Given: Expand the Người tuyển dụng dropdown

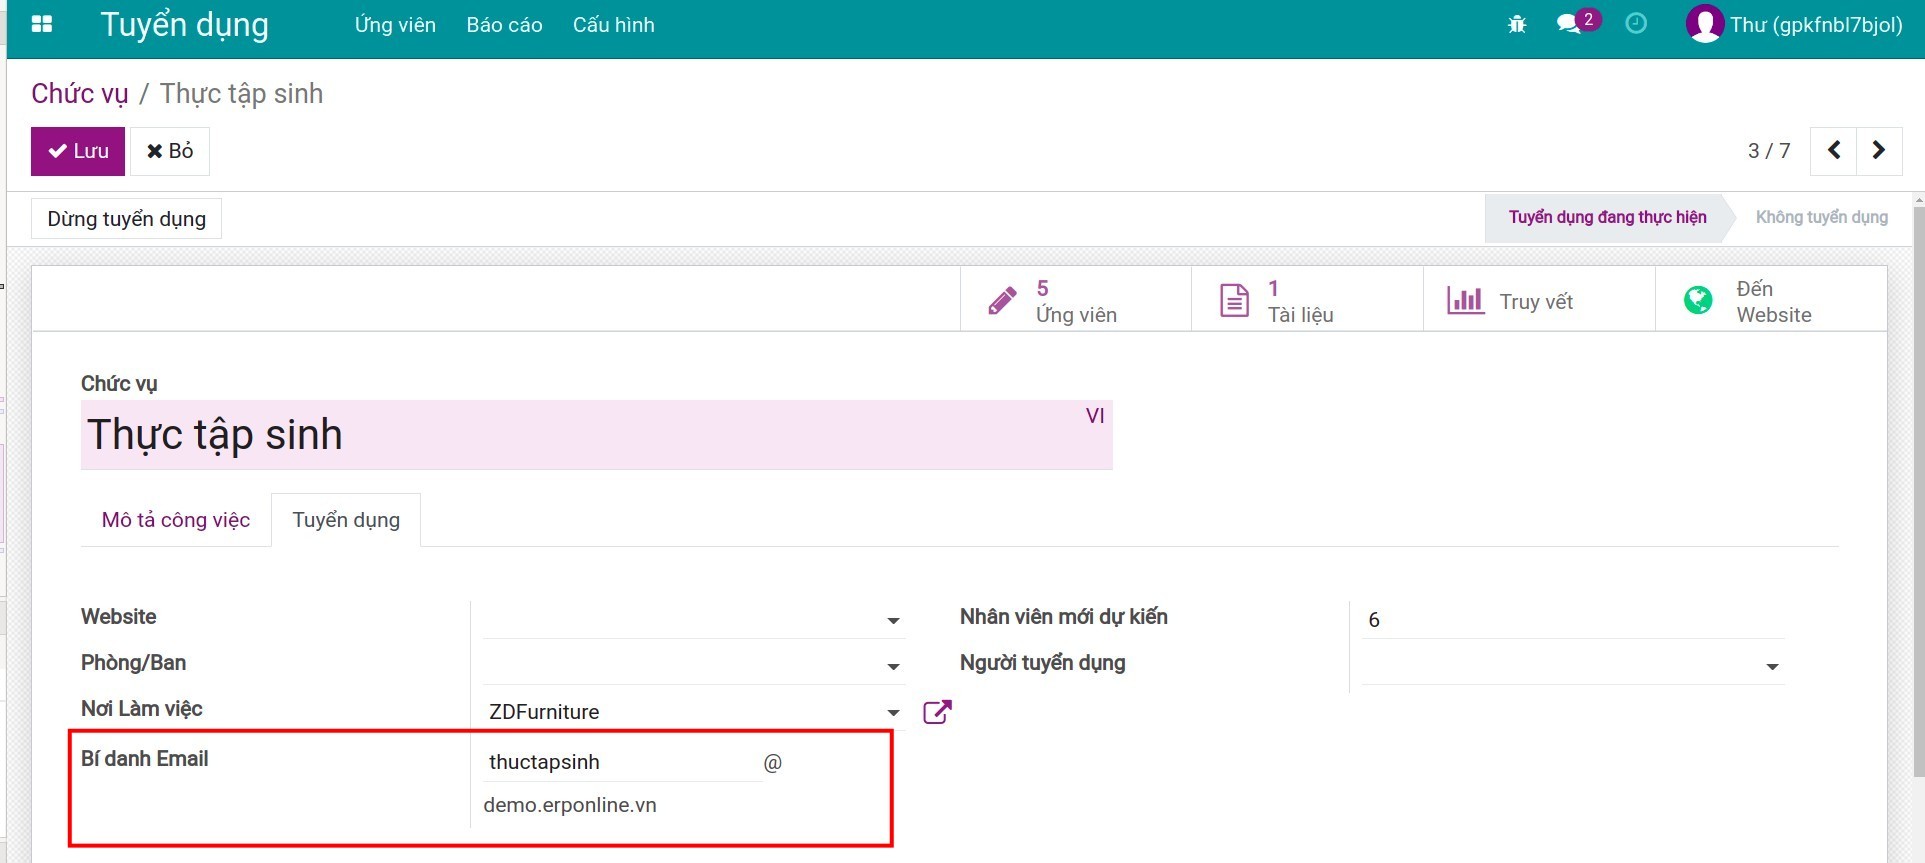Looking at the screenshot, I should click(x=1772, y=667).
